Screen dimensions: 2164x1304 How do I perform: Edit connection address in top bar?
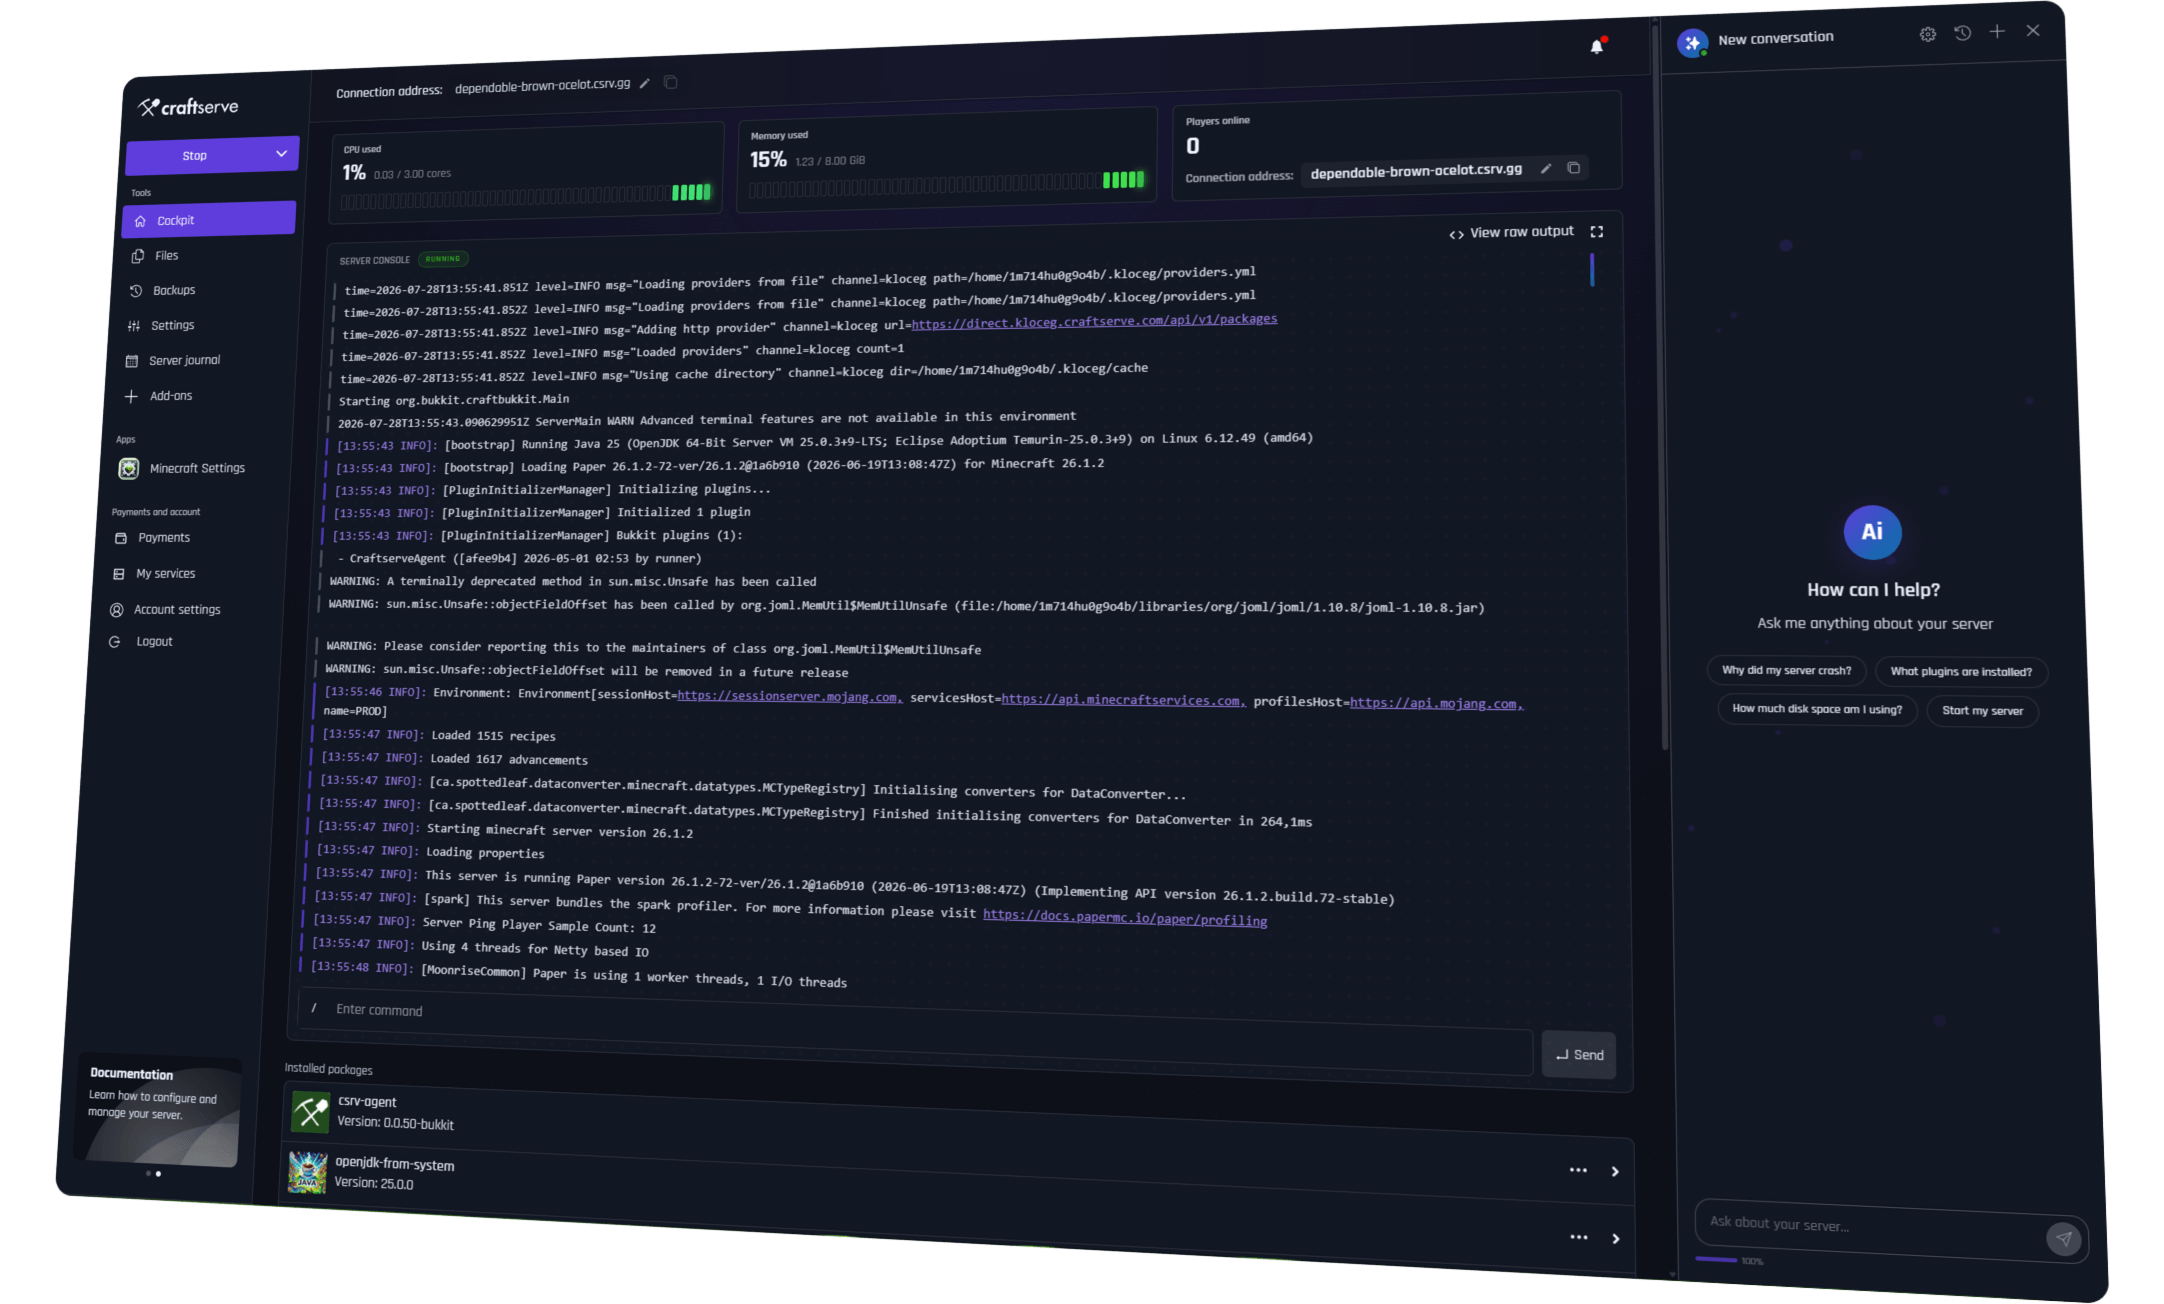(645, 83)
